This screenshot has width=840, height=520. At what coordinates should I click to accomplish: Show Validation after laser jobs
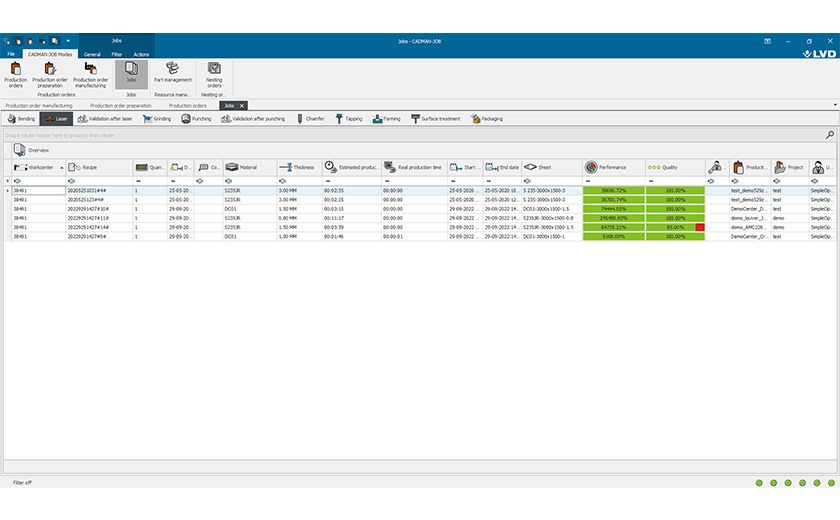click(105, 119)
